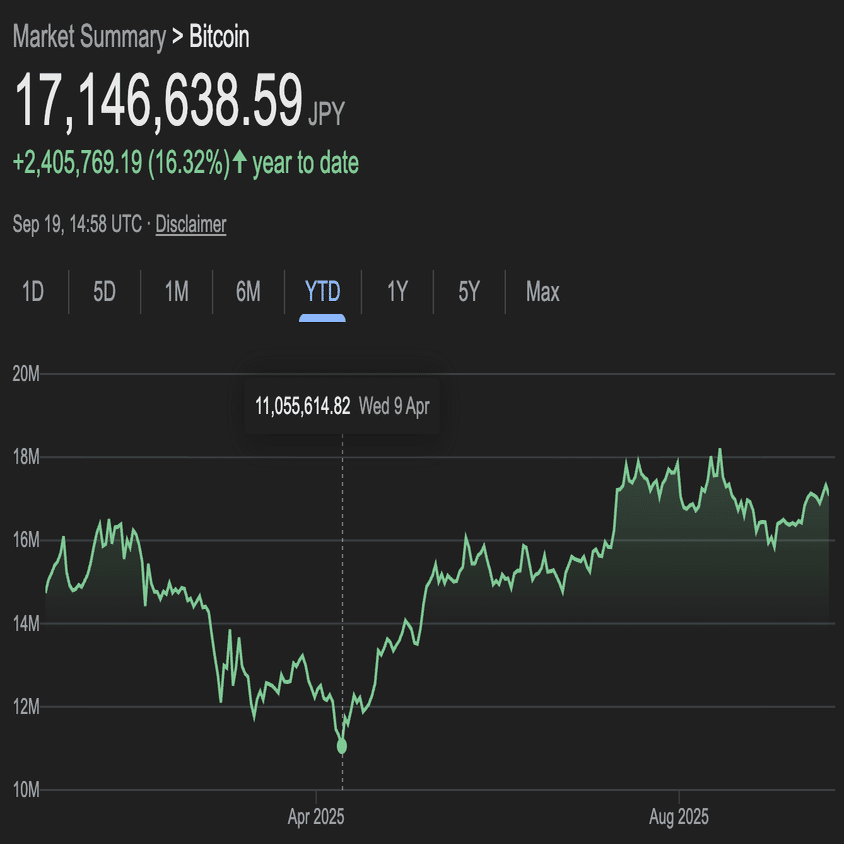
Task: Select the 5Y time range tab
Action: tap(469, 292)
